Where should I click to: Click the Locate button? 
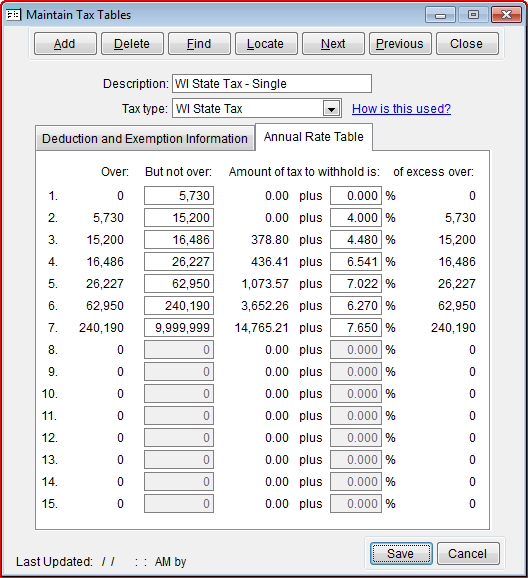(266, 43)
